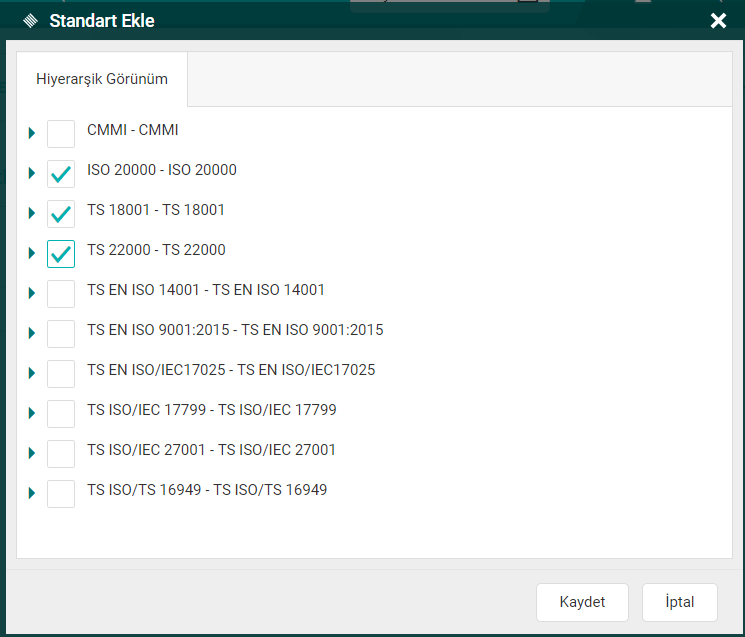Expand the CMMI - CMMI node
745x637 pixels.
[x=32, y=133]
